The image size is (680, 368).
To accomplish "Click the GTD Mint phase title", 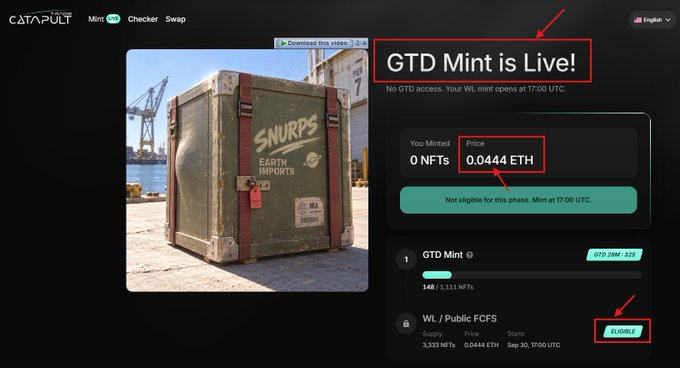I will pyautogui.click(x=442, y=255).
